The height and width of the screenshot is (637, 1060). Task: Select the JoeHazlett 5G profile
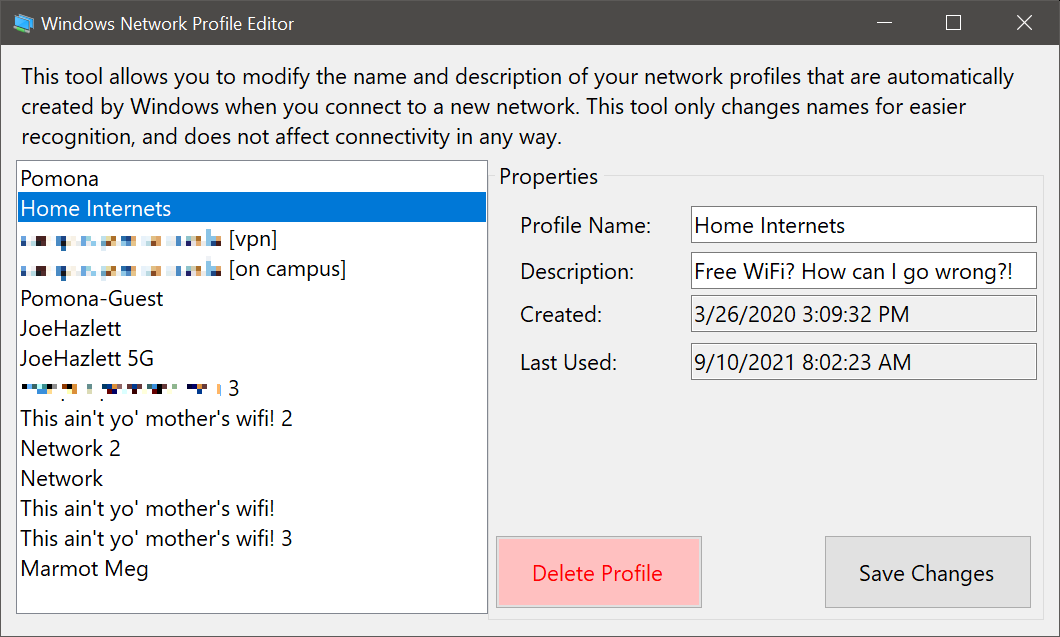pyautogui.click(x=87, y=359)
